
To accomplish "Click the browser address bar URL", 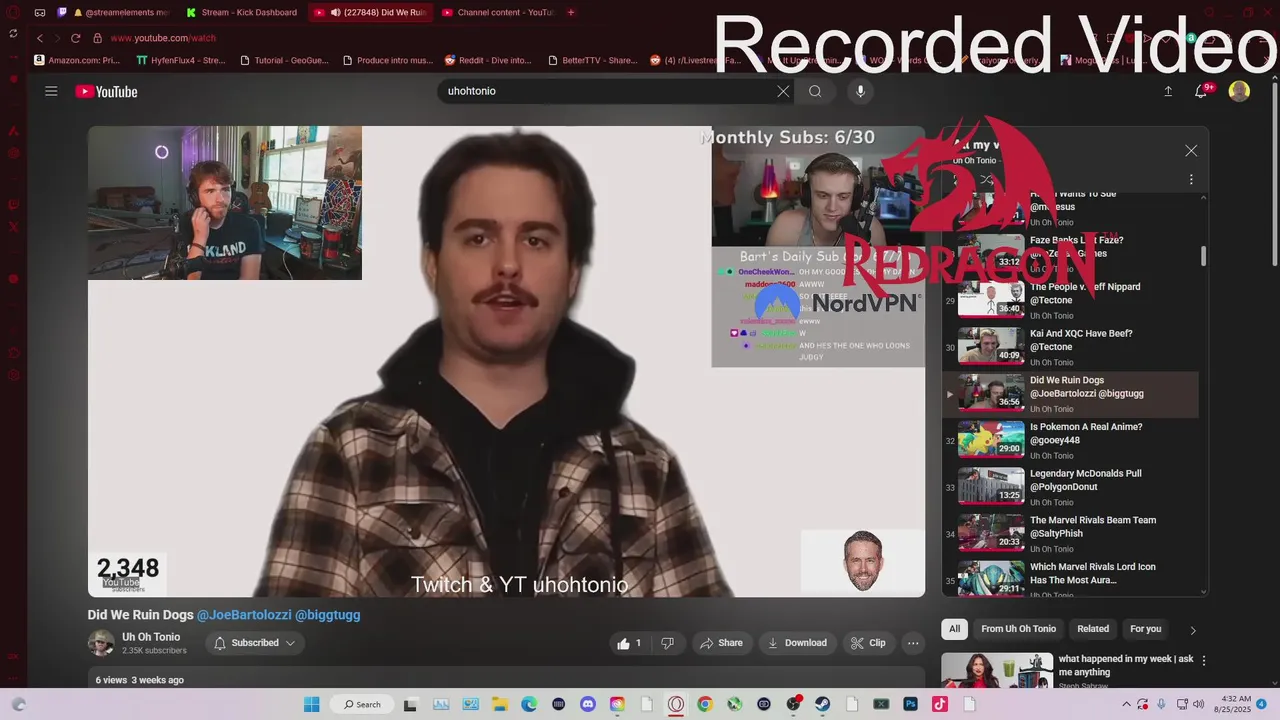I will 162,38.
